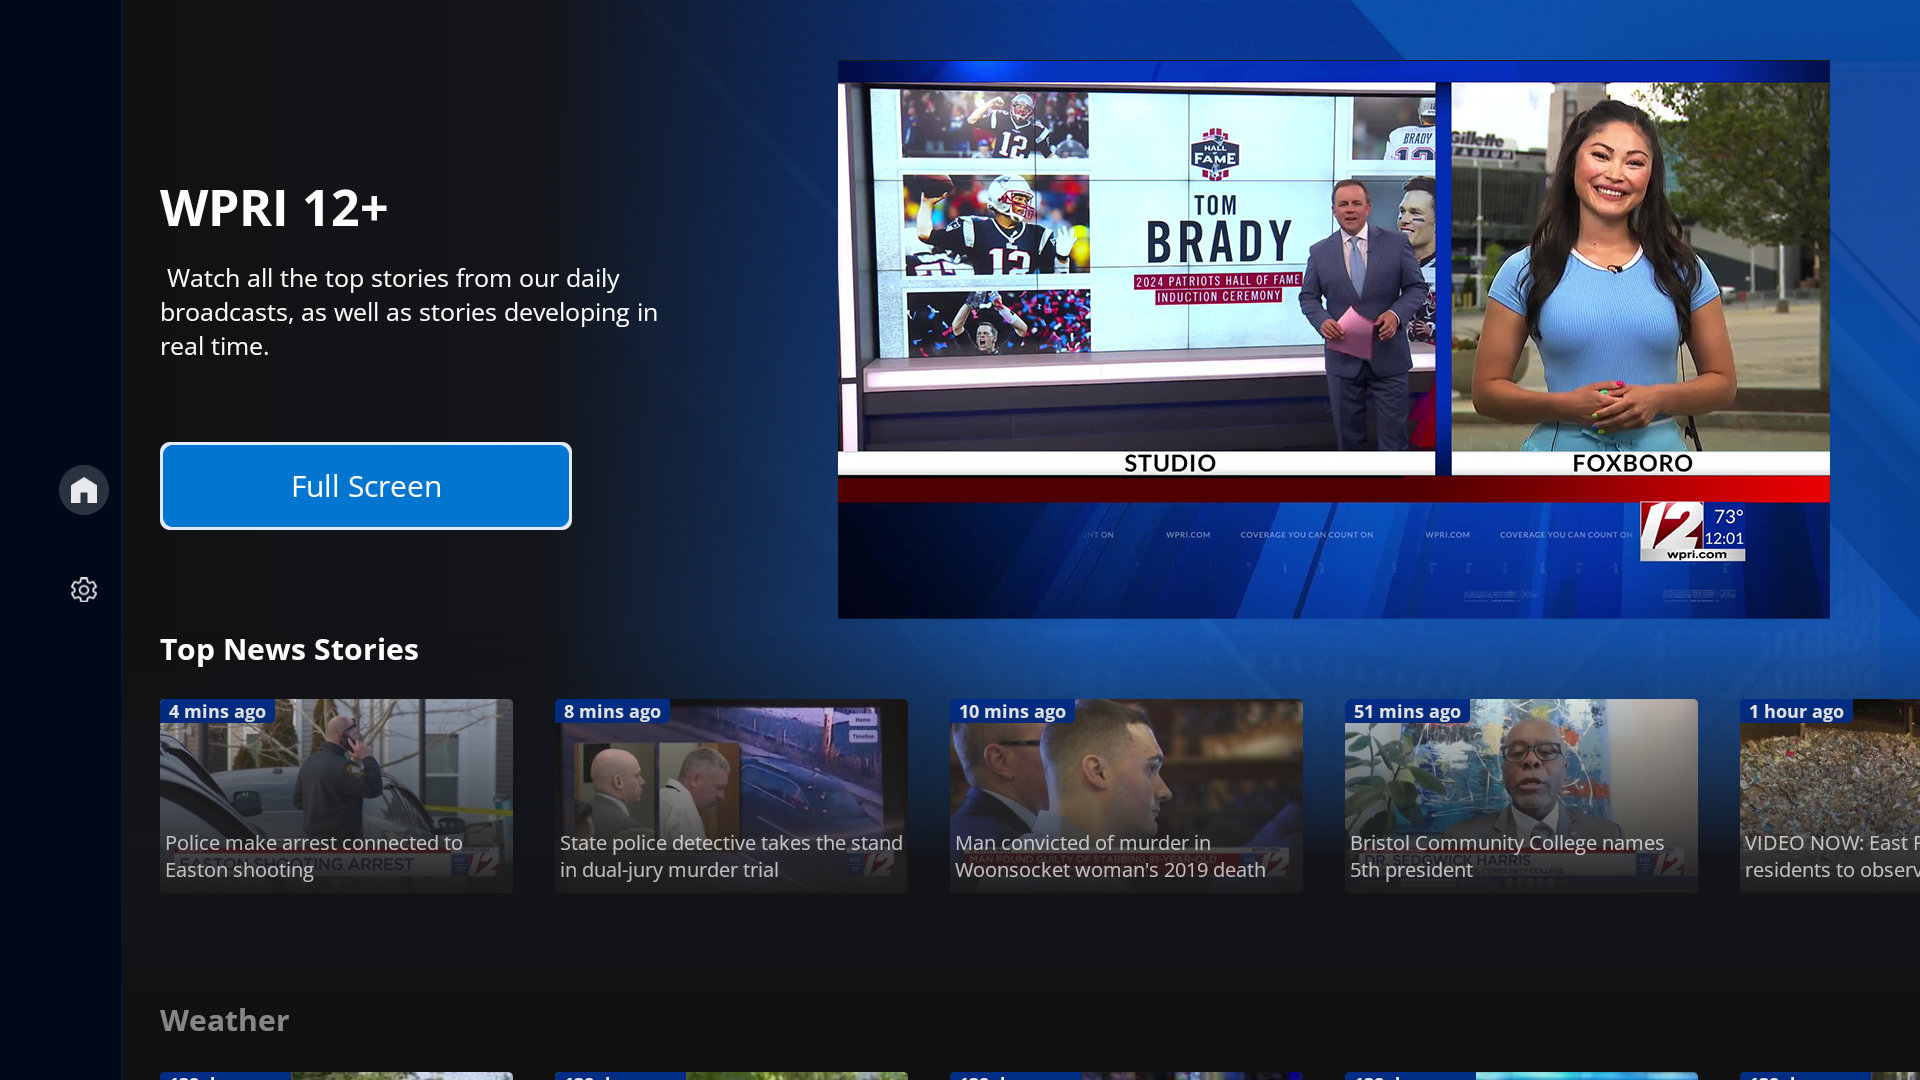1920x1080 pixels.
Task: Open the dual-jury murder trial story
Action: [731, 795]
